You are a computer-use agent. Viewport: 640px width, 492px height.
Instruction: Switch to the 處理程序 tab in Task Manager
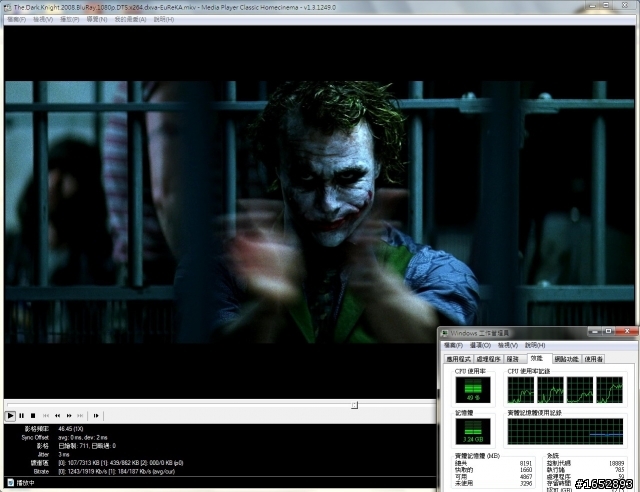[489, 359]
